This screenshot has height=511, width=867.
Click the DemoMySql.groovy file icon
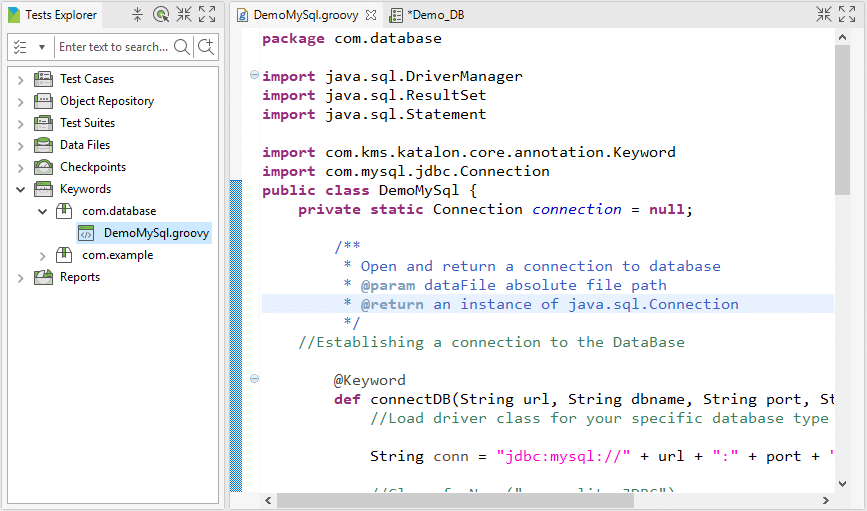(86, 233)
